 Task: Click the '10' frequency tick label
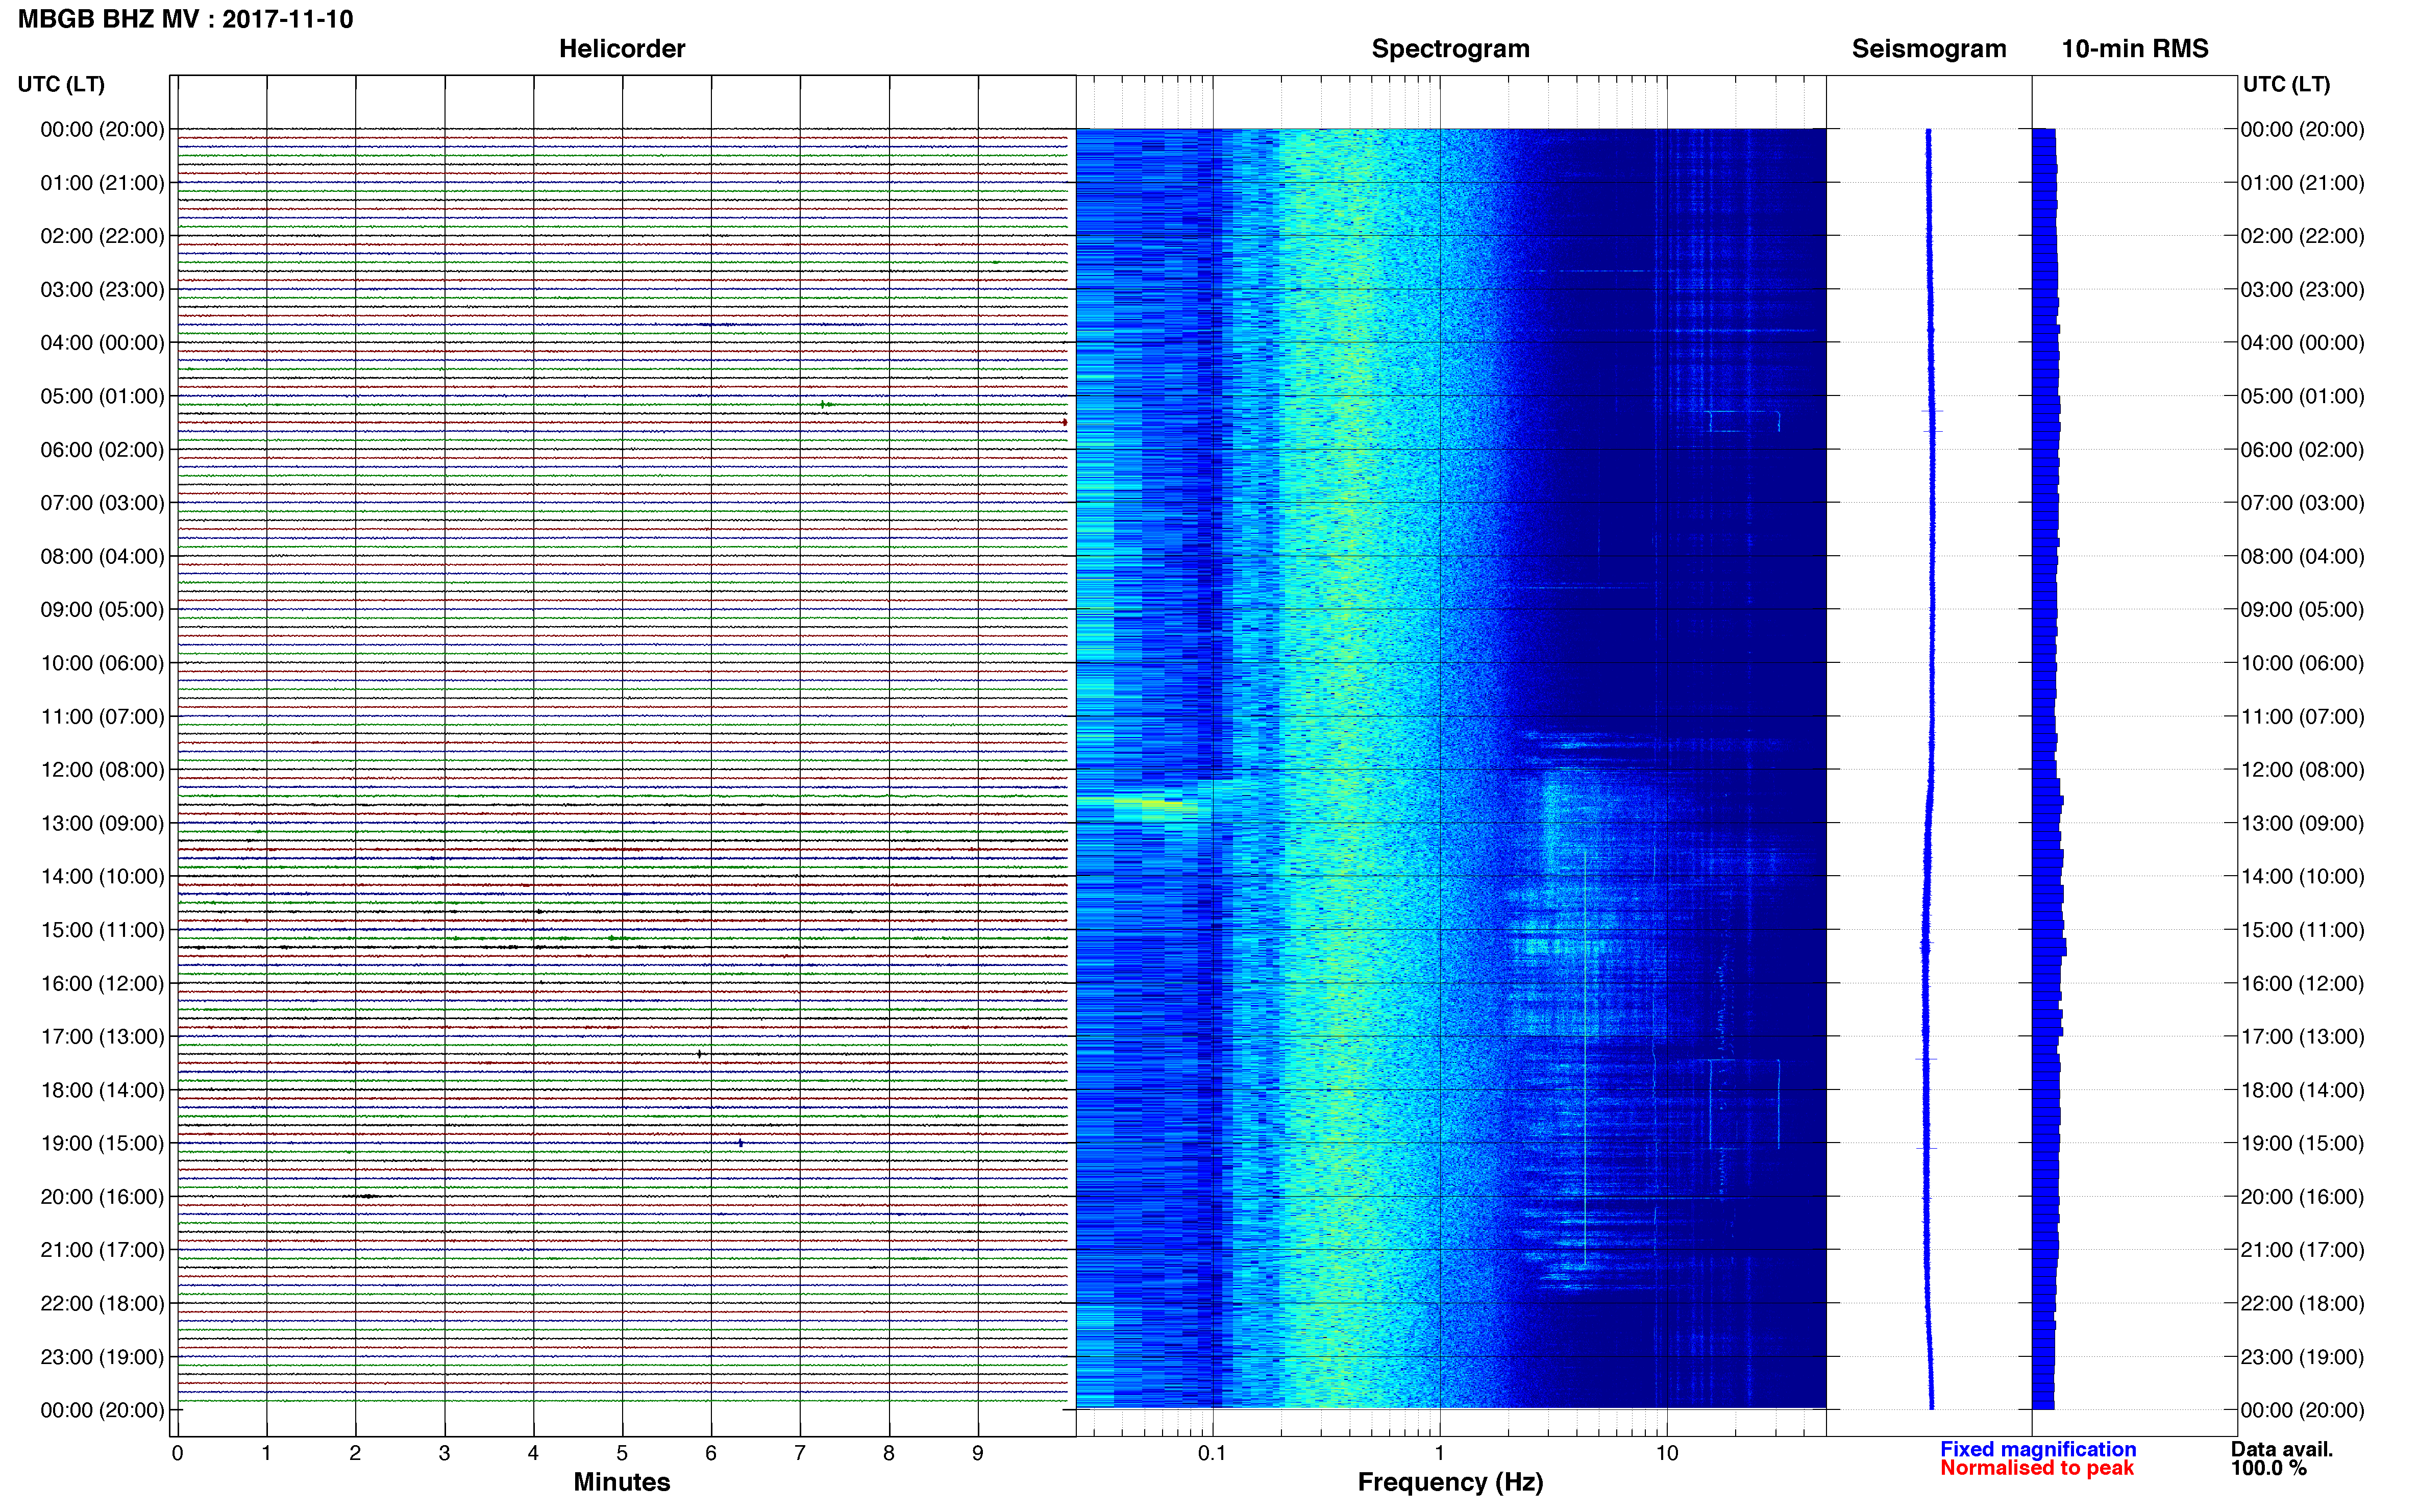point(1667,1454)
